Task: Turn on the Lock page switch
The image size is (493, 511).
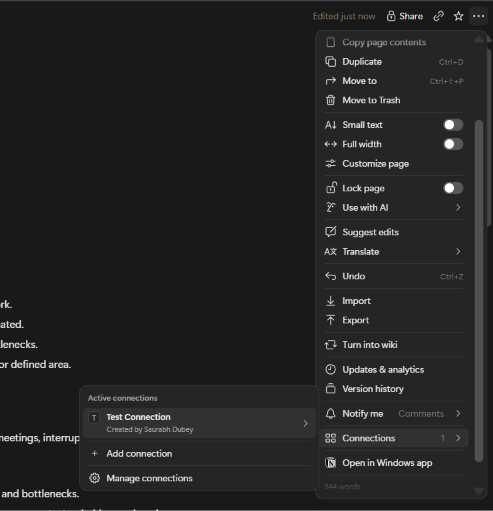Action: pyautogui.click(x=453, y=188)
